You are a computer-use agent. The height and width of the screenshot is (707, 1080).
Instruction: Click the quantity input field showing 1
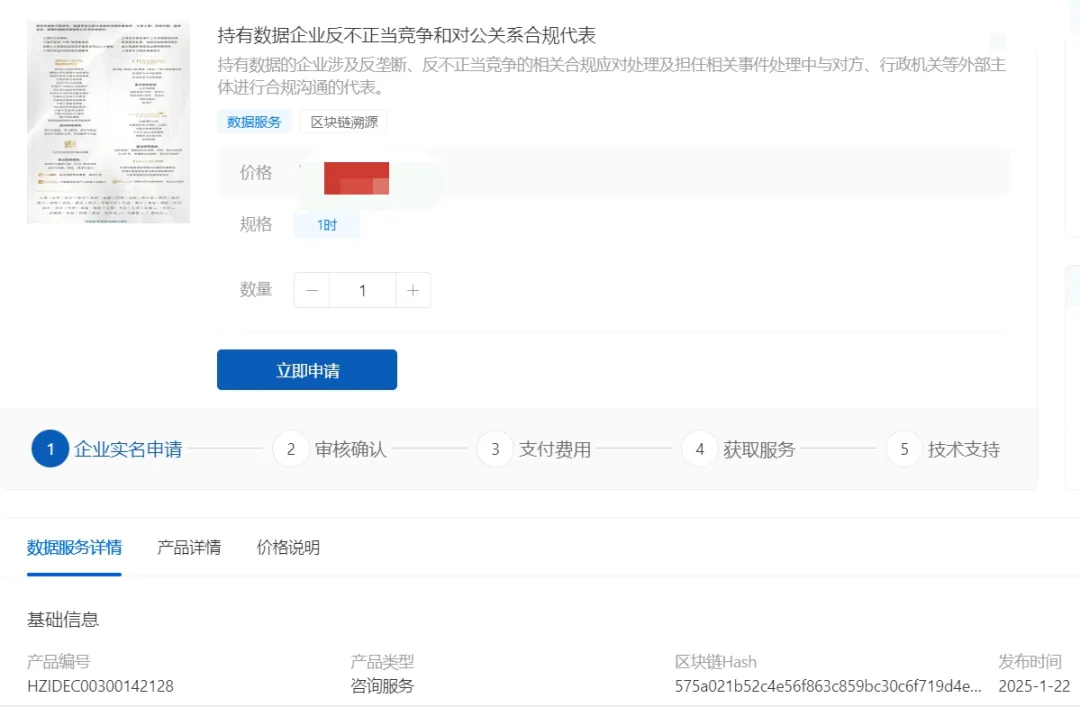click(362, 290)
